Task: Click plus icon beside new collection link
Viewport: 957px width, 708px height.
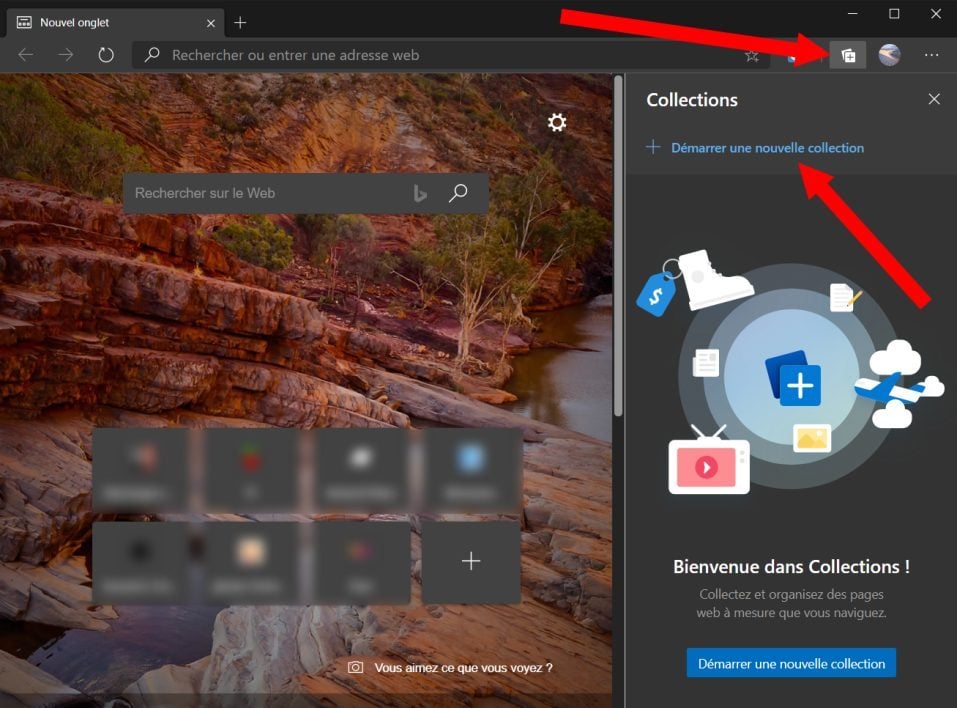Action: coord(653,147)
